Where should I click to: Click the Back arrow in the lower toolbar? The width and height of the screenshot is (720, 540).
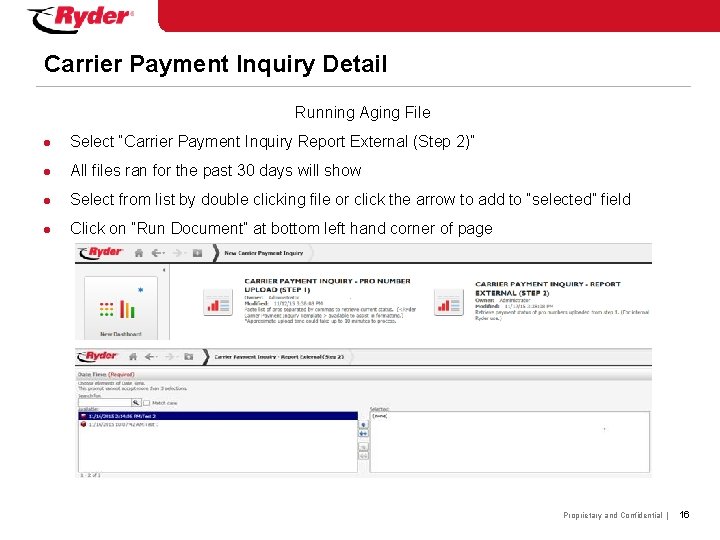pyautogui.click(x=149, y=356)
